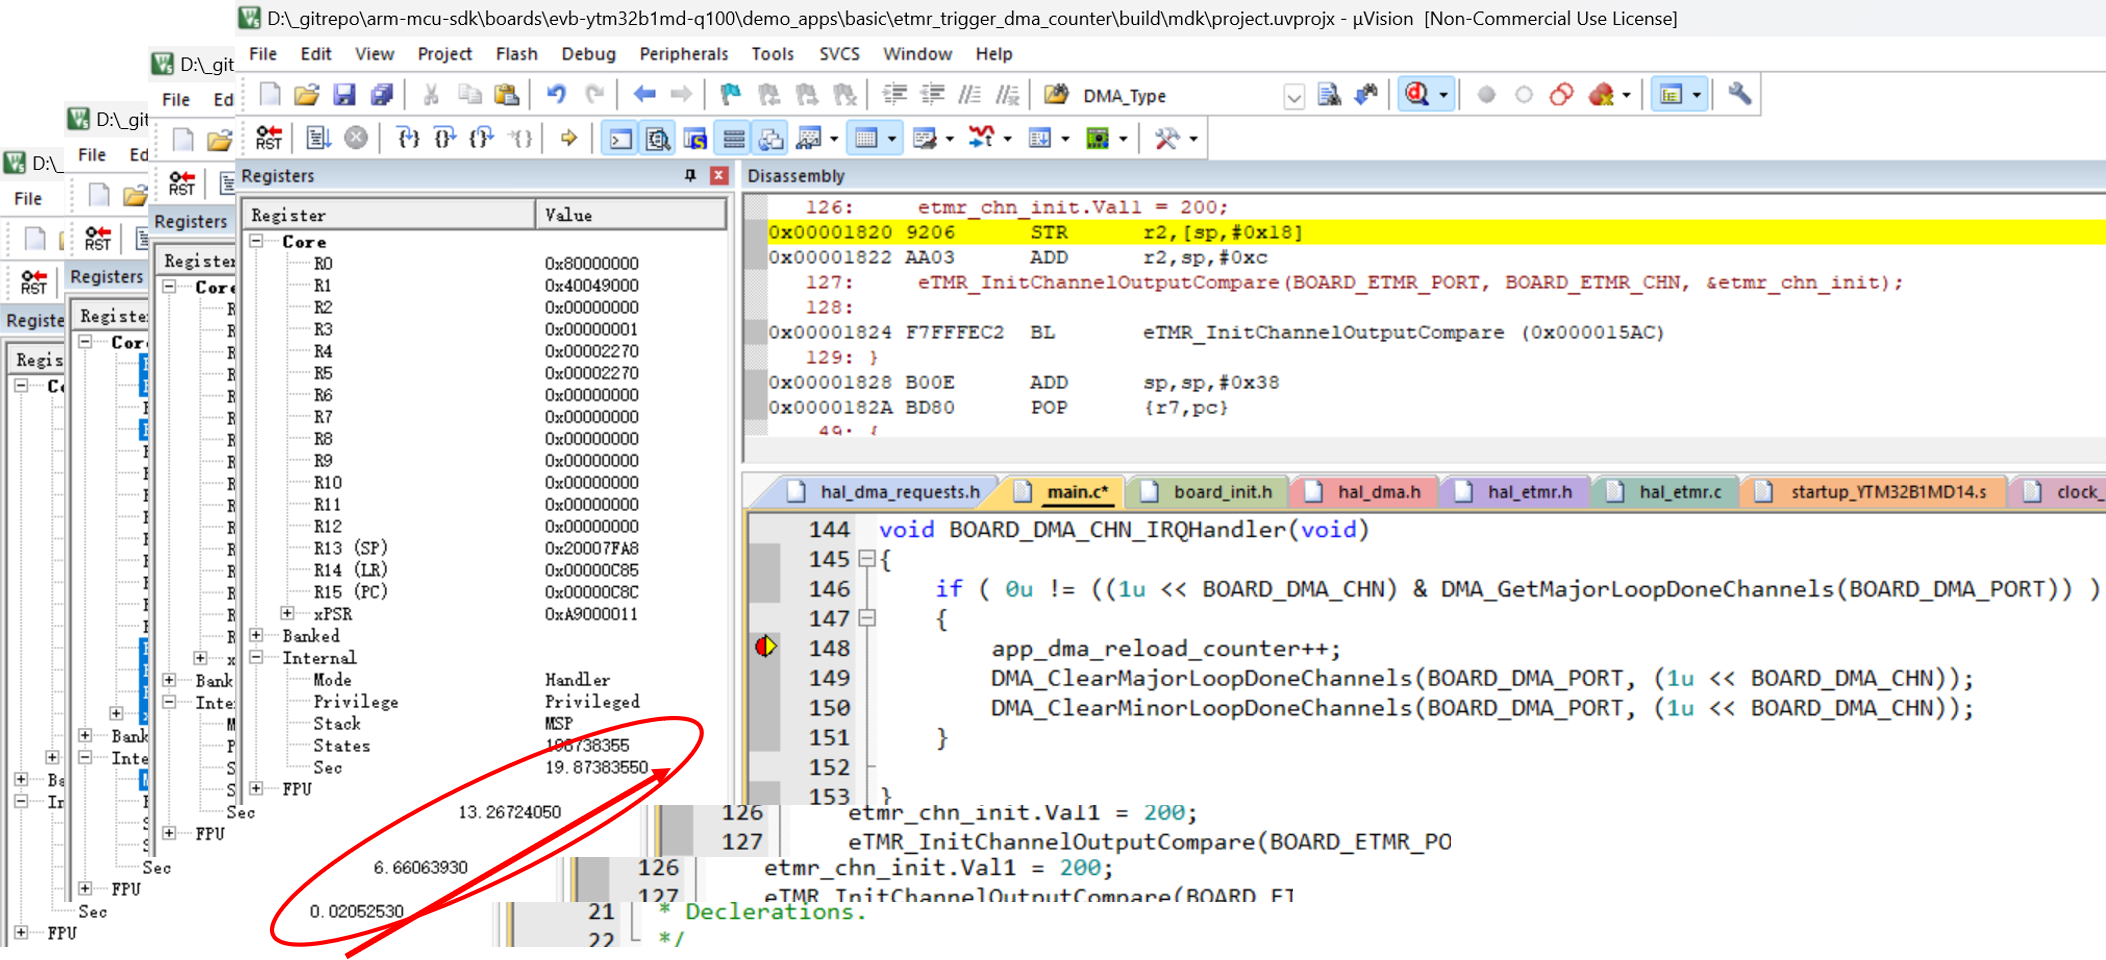The image size is (2106, 960).
Task: Open Configuration with the wrench icon
Action: coord(1740,95)
